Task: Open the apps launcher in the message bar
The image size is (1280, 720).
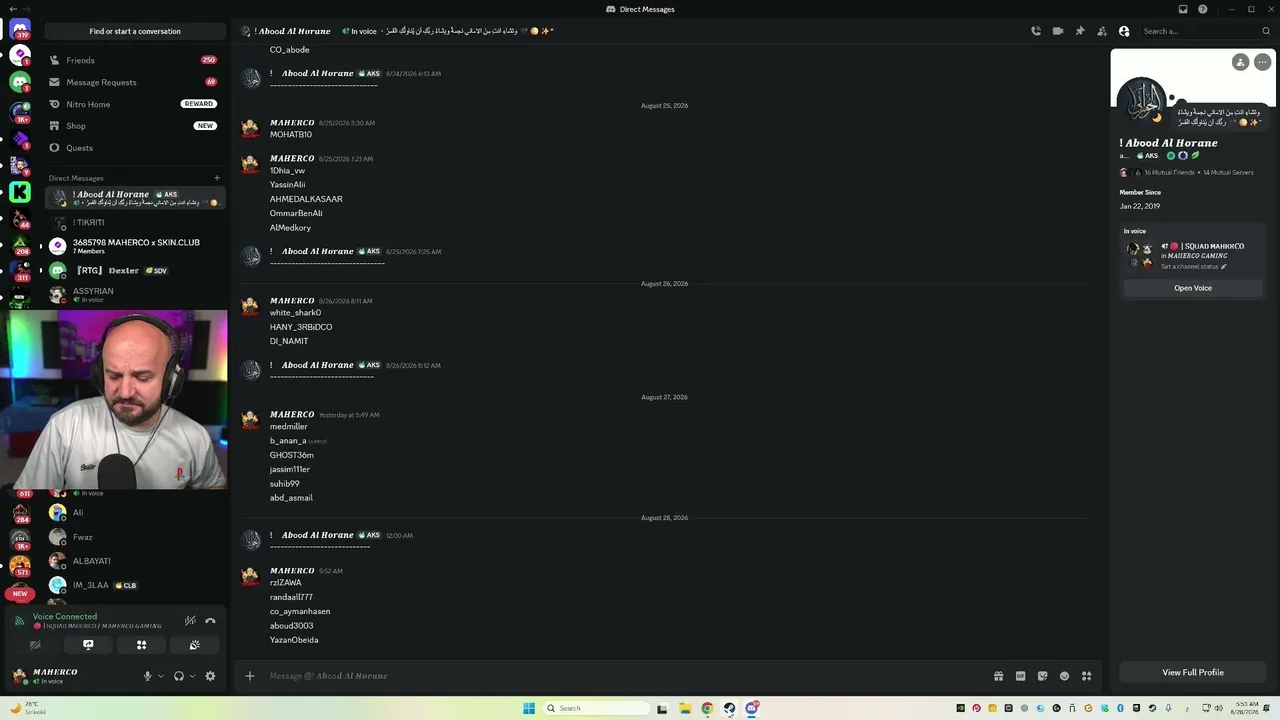Action: point(1086,676)
